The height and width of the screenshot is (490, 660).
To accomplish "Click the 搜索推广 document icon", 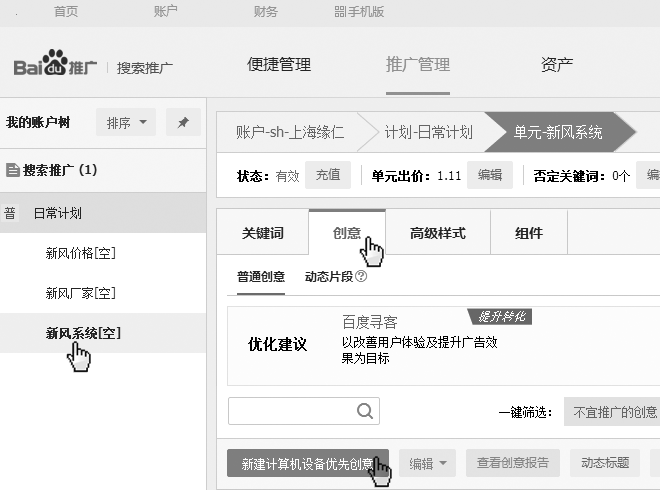I will coord(12,170).
